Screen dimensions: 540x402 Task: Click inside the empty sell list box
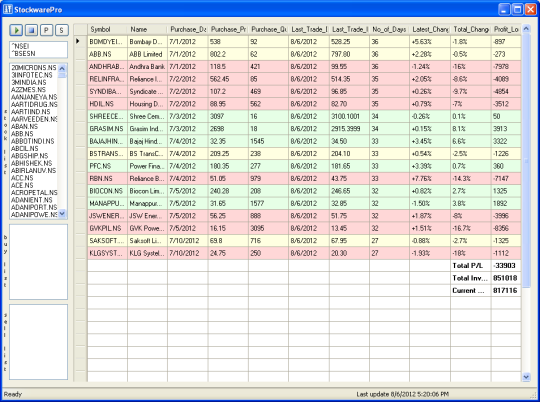pos(38,342)
